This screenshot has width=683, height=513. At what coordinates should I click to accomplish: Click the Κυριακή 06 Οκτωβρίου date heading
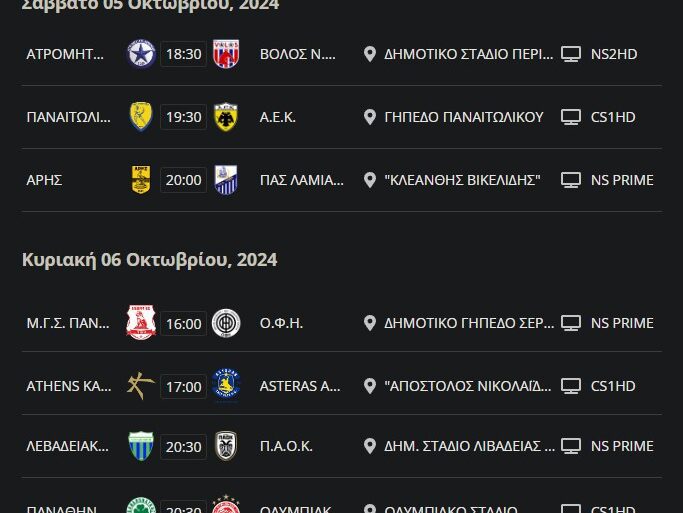click(x=150, y=260)
